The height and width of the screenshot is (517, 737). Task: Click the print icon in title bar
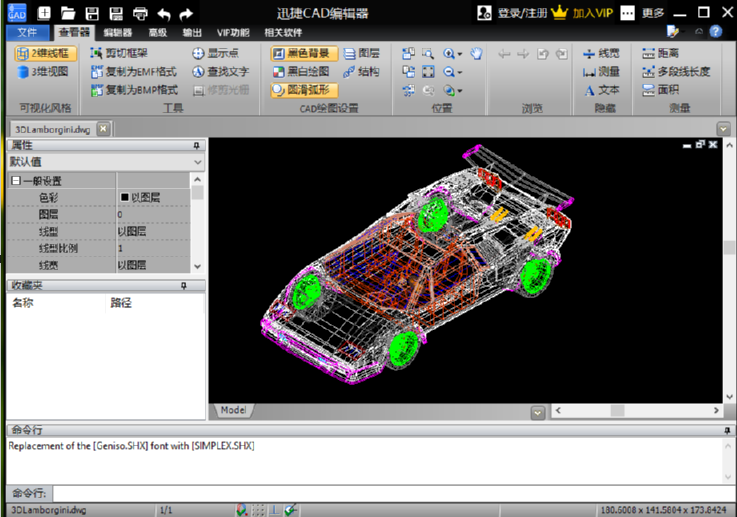(140, 14)
